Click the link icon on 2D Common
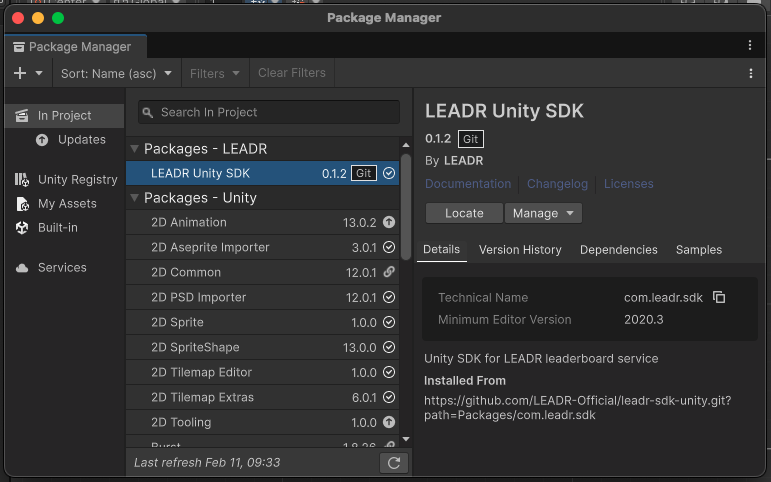Screen dimensions: 771x482 [x=389, y=272]
